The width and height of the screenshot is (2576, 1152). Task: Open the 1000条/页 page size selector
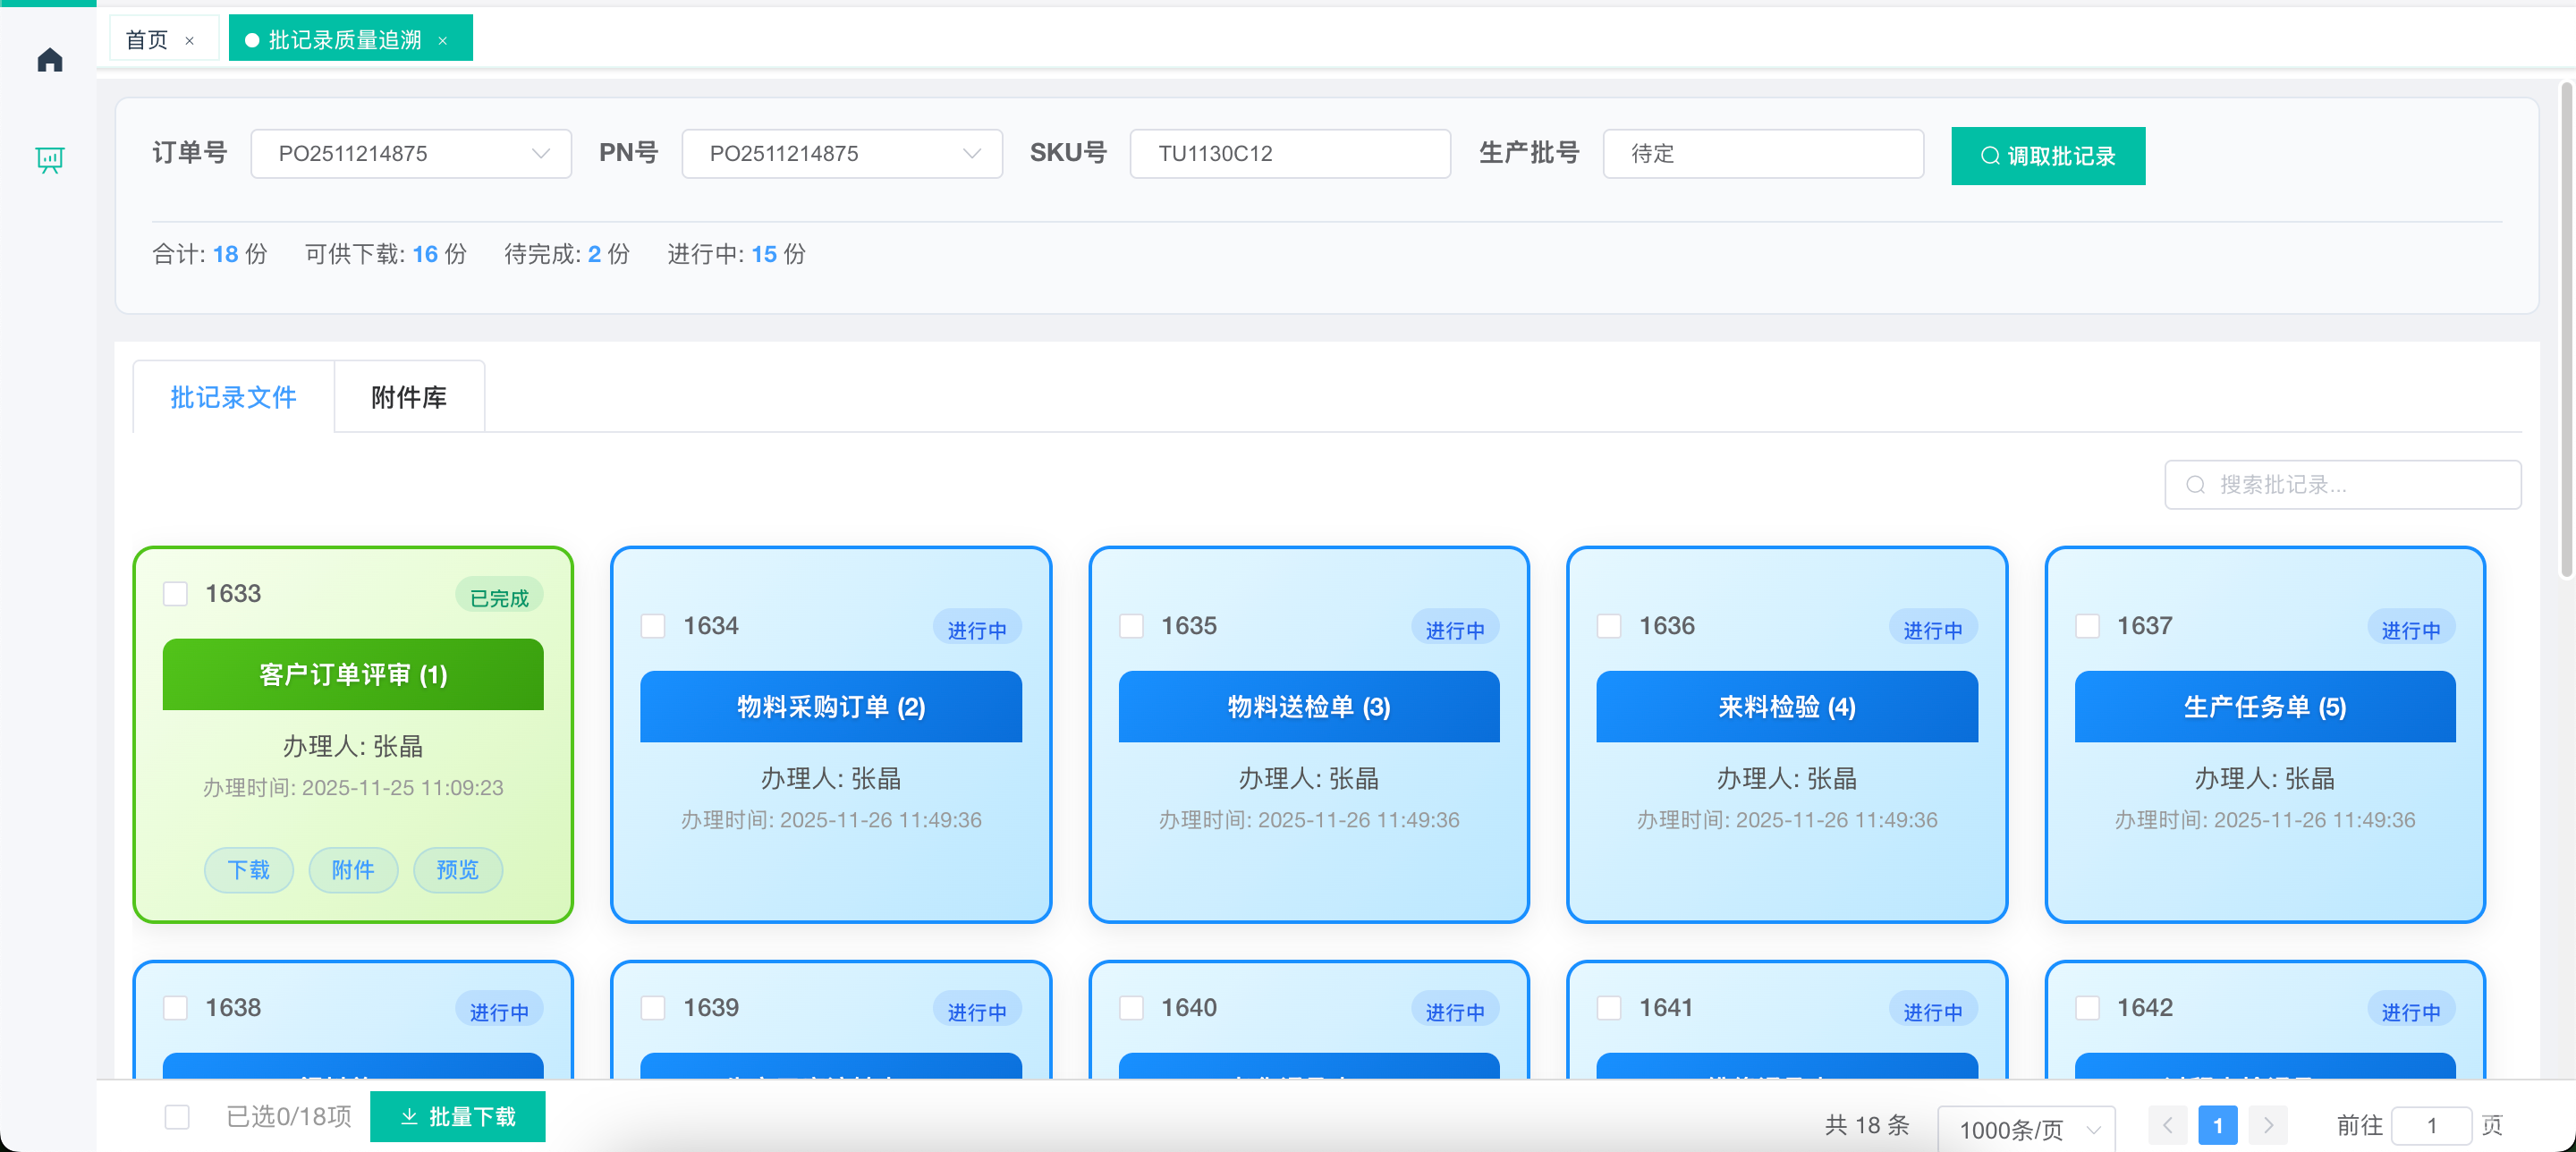(x=2026, y=1130)
